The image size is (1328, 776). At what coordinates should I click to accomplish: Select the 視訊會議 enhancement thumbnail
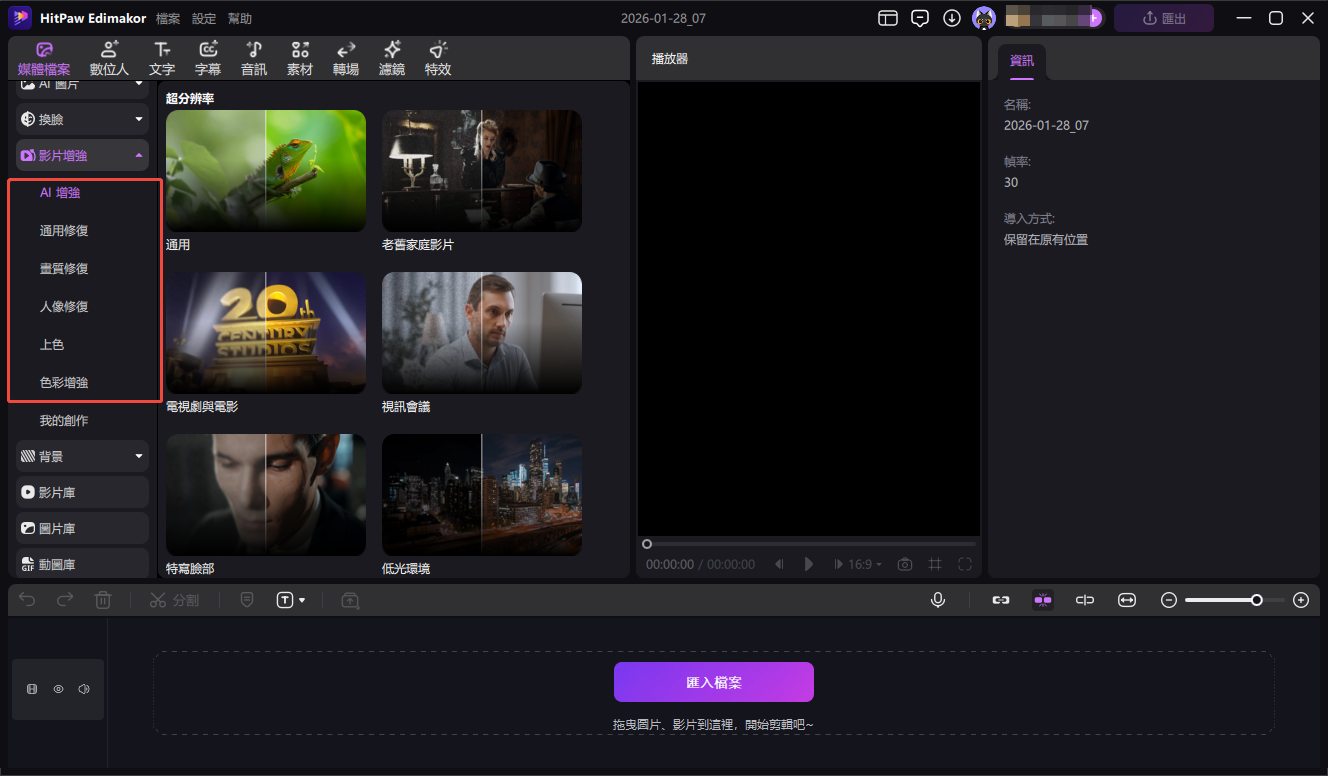pos(481,333)
